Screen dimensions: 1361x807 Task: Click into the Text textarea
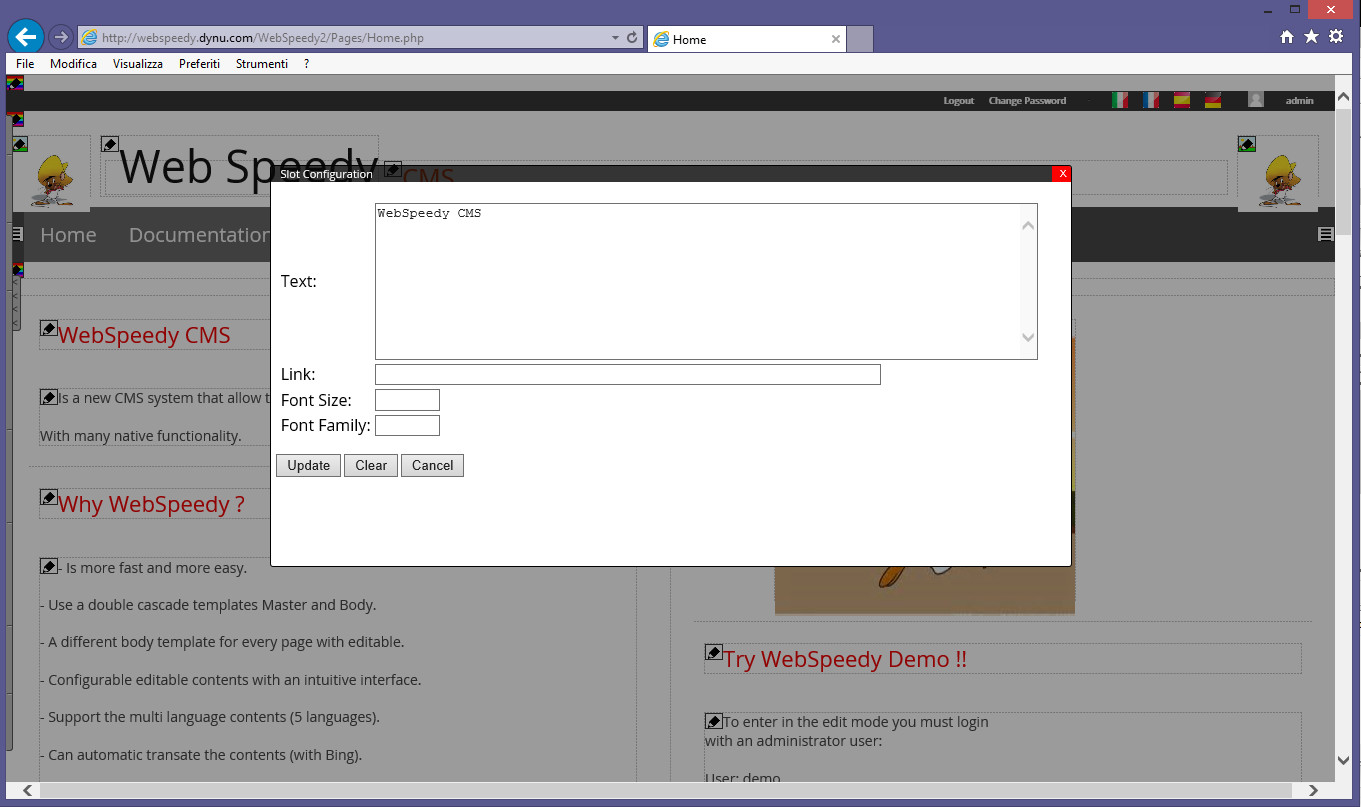click(x=706, y=281)
